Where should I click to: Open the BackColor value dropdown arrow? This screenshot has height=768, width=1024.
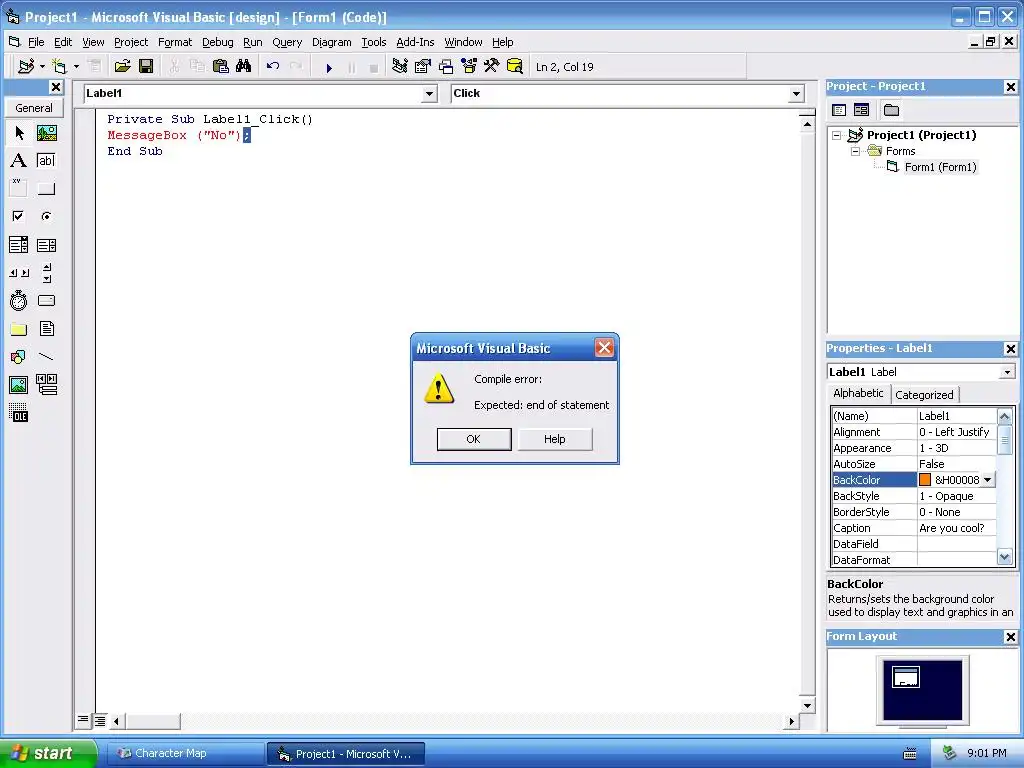[x=987, y=479]
